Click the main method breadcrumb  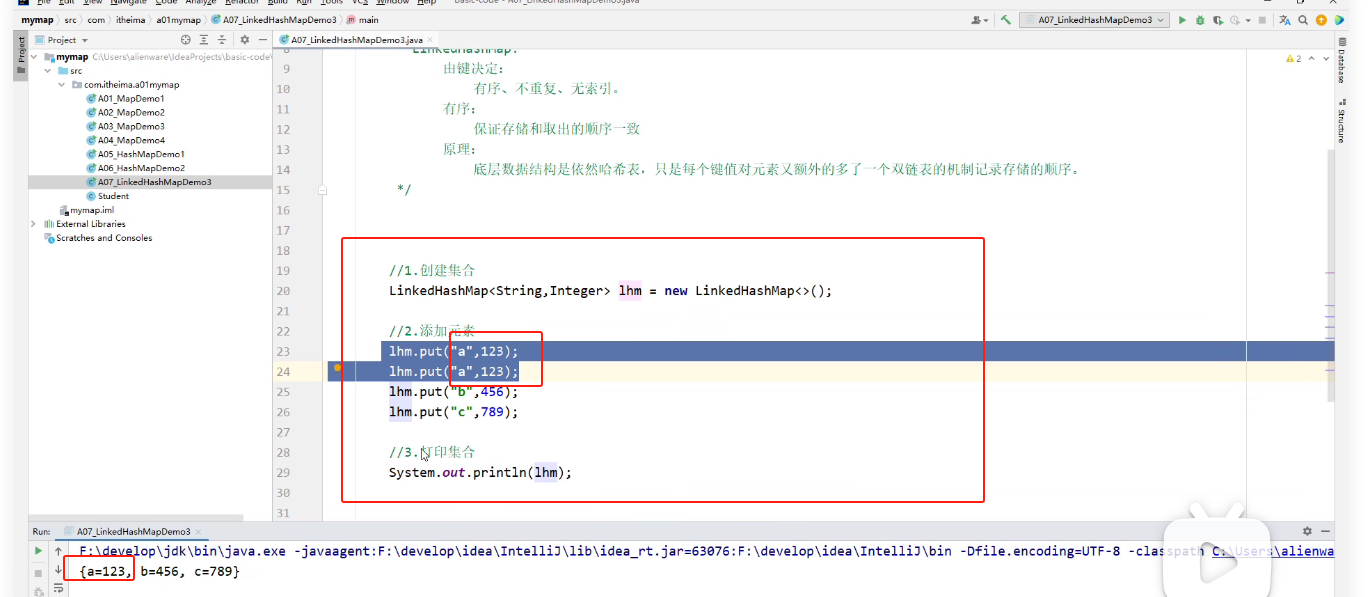pos(362,20)
